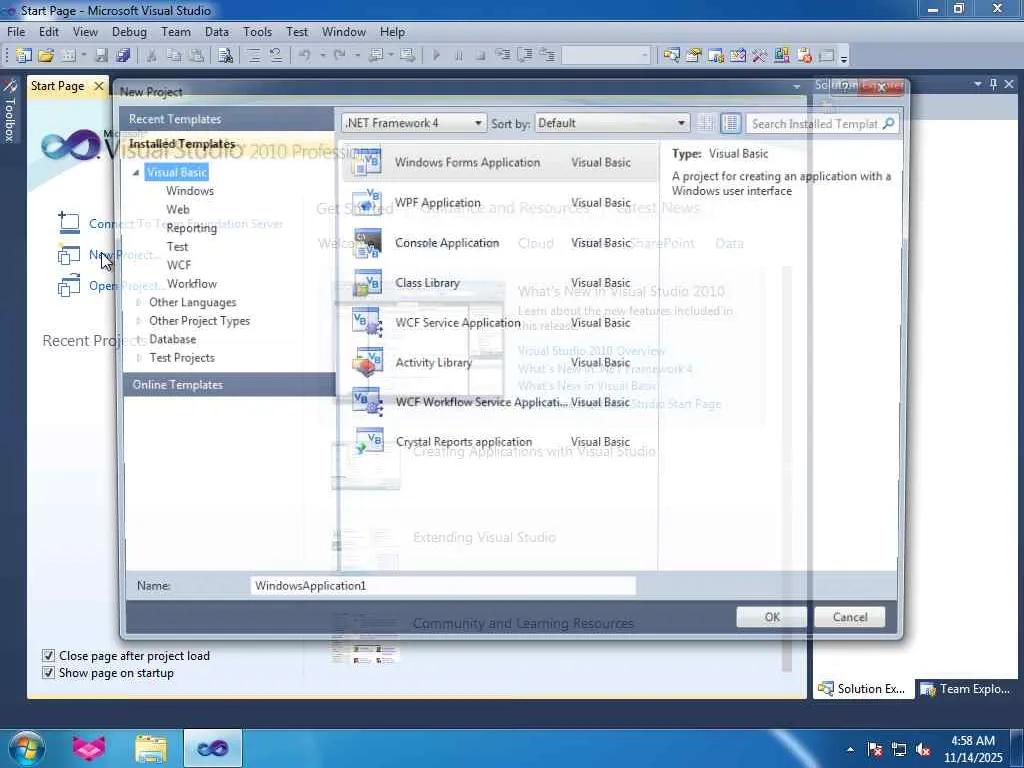Click the Console Application template icon
Screen dimensions: 1024x768
pos(367,243)
